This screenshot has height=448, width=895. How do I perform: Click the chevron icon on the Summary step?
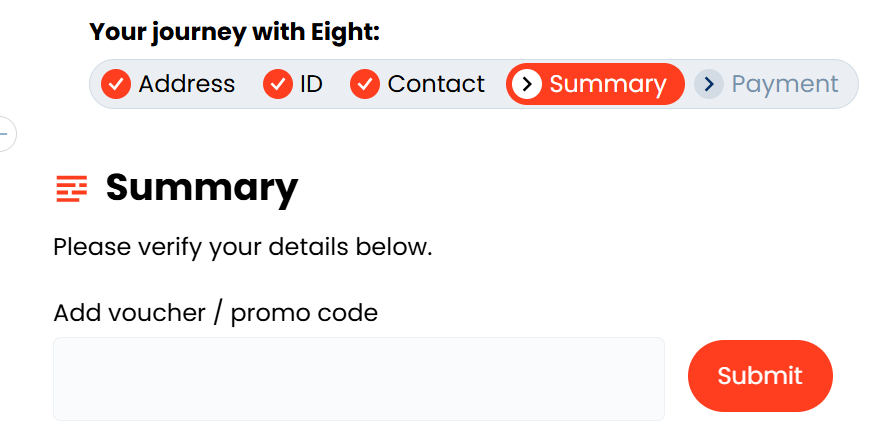click(x=526, y=84)
